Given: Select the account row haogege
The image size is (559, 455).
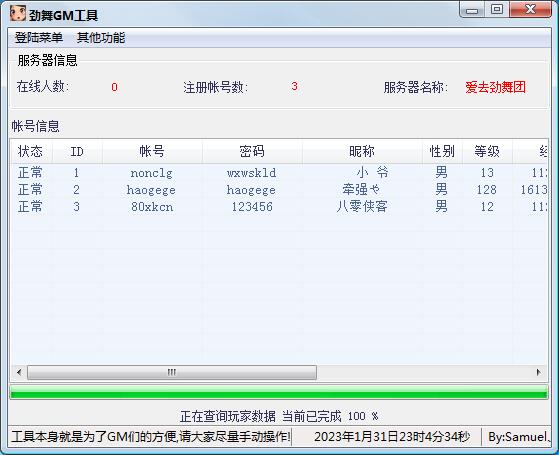Looking at the screenshot, I should pyautogui.click(x=279, y=190).
